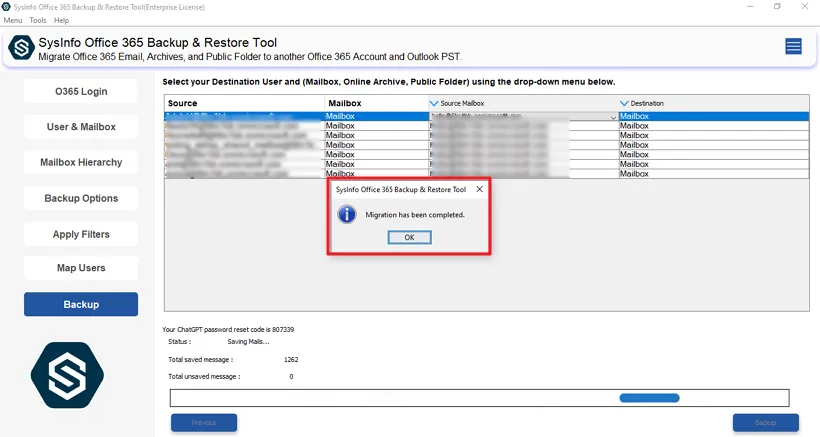Click the Previous button
Image resolution: width=820 pixels, height=437 pixels.
tap(204, 422)
